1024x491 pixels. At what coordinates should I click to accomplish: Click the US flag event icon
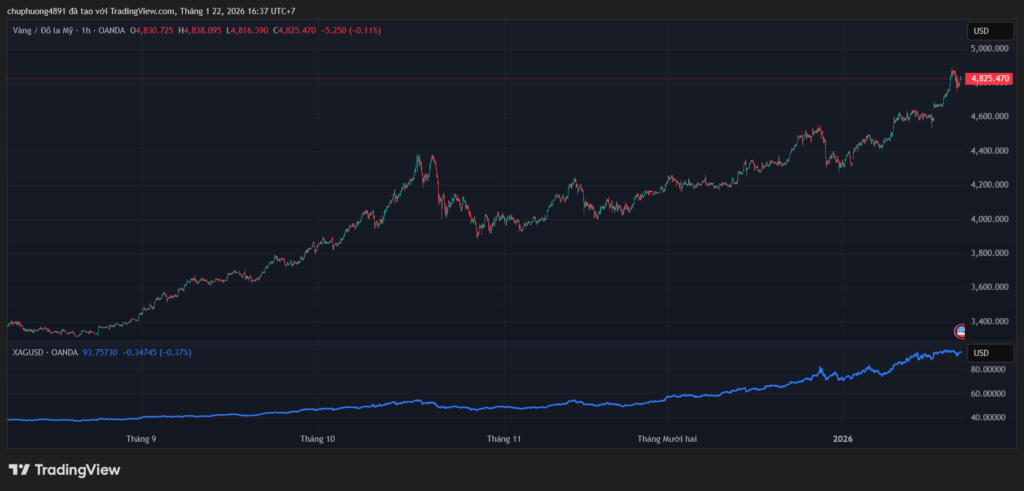pos(960,331)
